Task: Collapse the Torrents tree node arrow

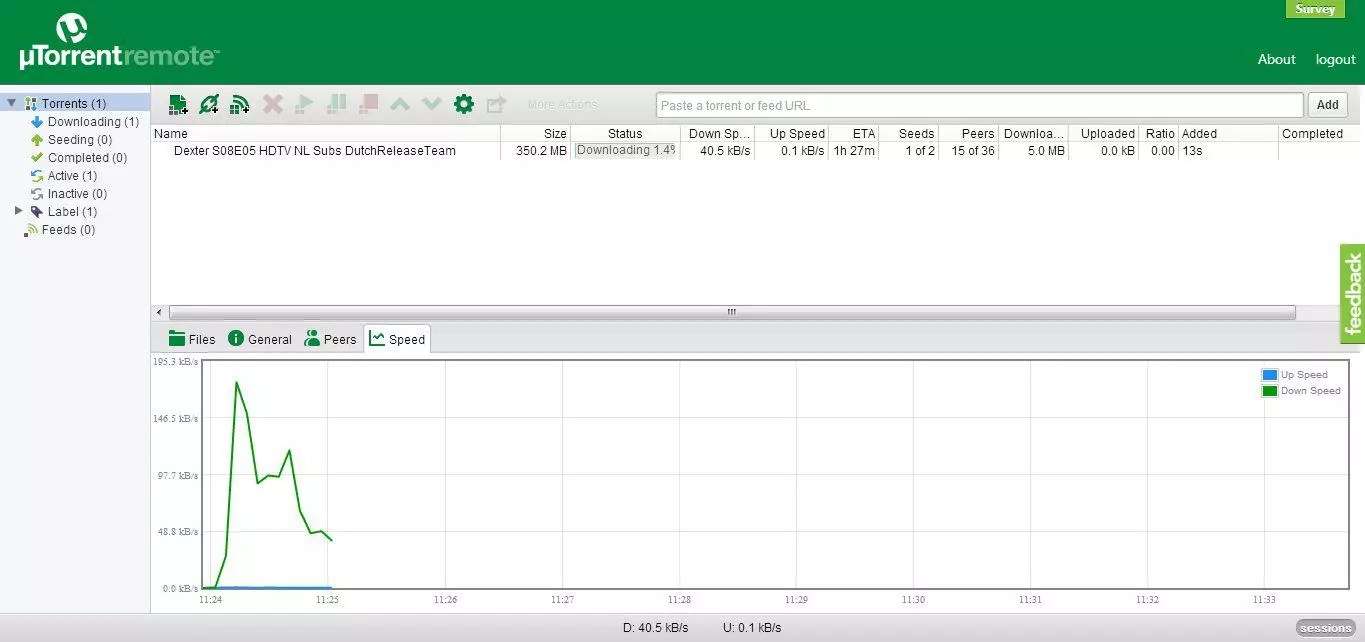Action: tap(12, 103)
